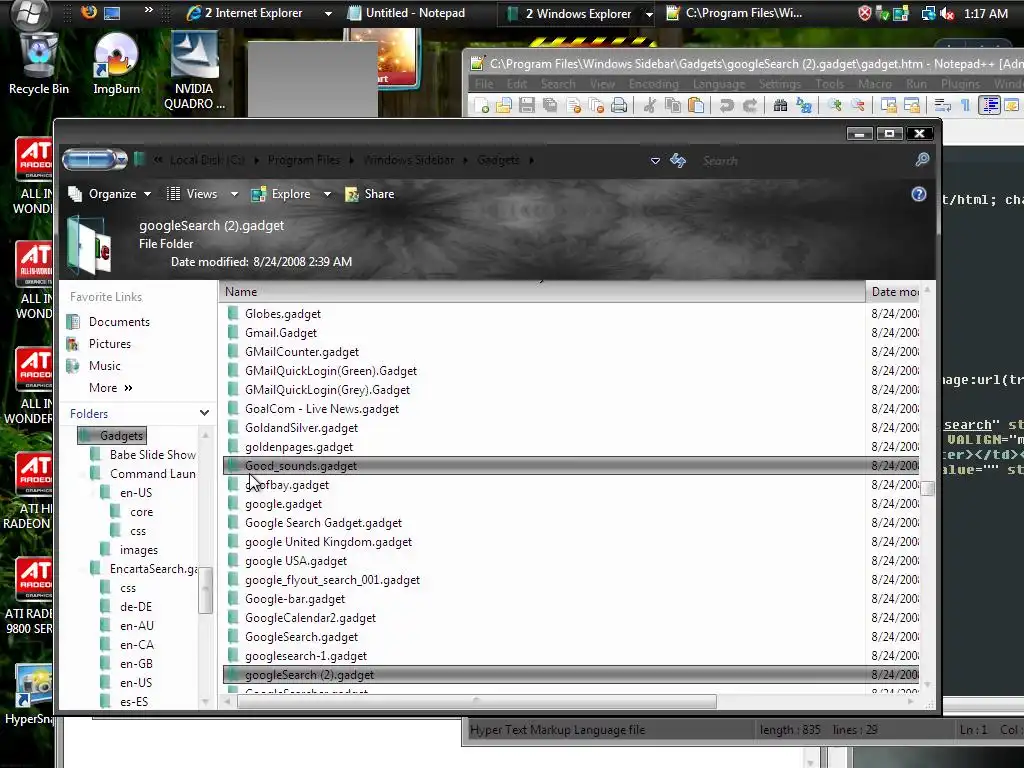Click Replace icon in Notepad++ toolbar
Image resolution: width=1024 pixels, height=768 pixels.
pyautogui.click(x=804, y=105)
